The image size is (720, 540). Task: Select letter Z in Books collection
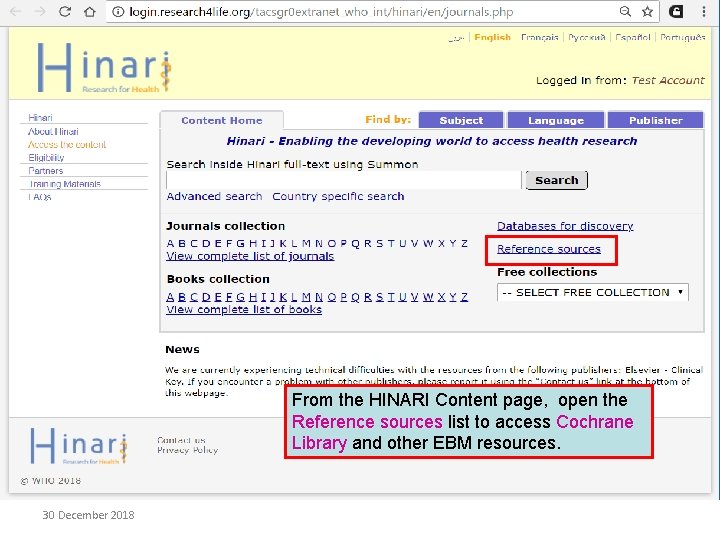pos(464,297)
